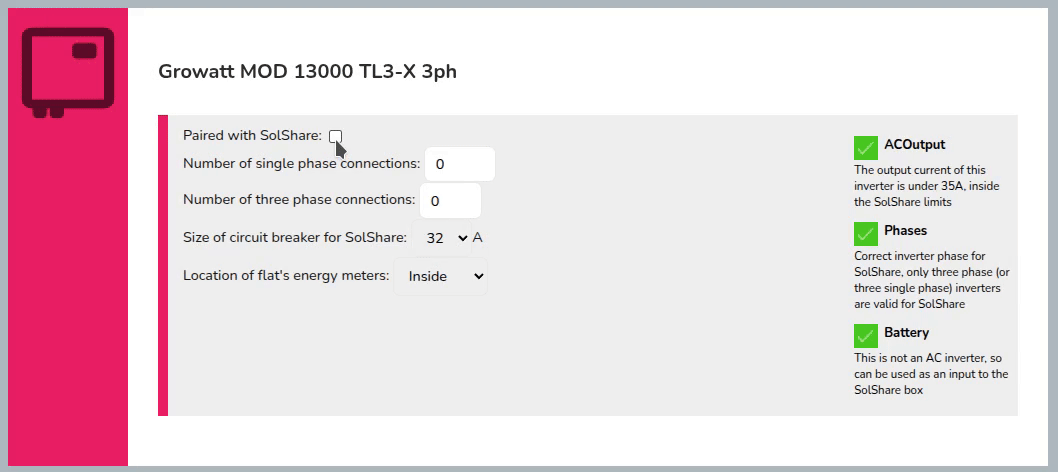Click the ACOutput heading text
This screenshot has height=472, width=1058.
(914, 145)
